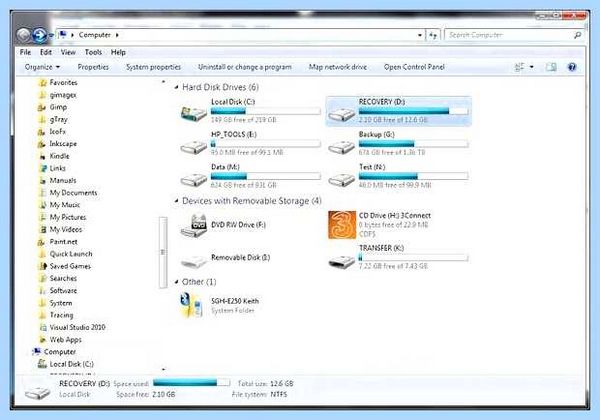This screenshot has height=420, width=600.
Task: Click the Backup (G:) usage bar
Action: [x=413, y=144]
